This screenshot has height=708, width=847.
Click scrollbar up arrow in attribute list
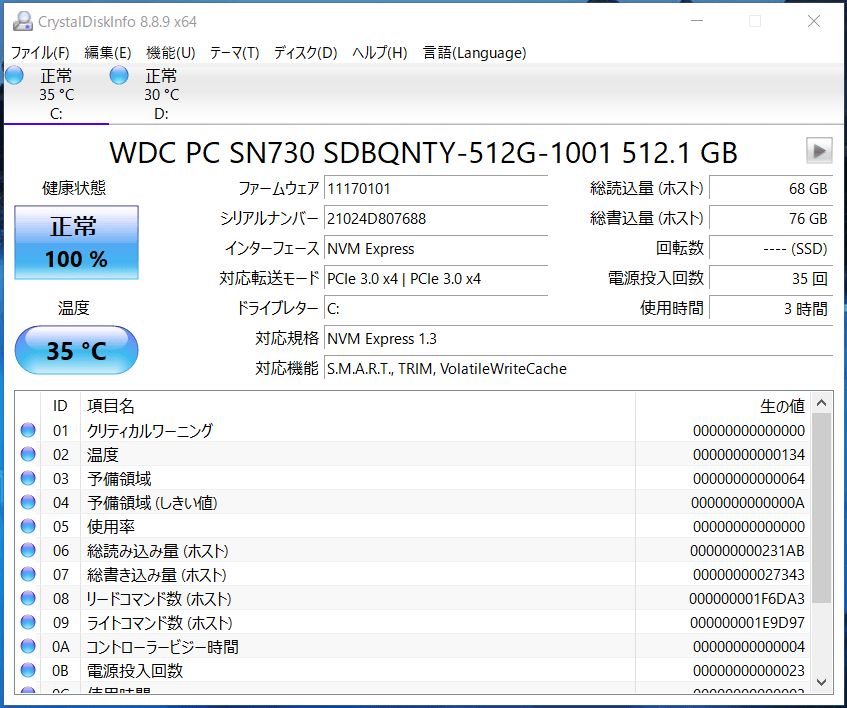822,403
